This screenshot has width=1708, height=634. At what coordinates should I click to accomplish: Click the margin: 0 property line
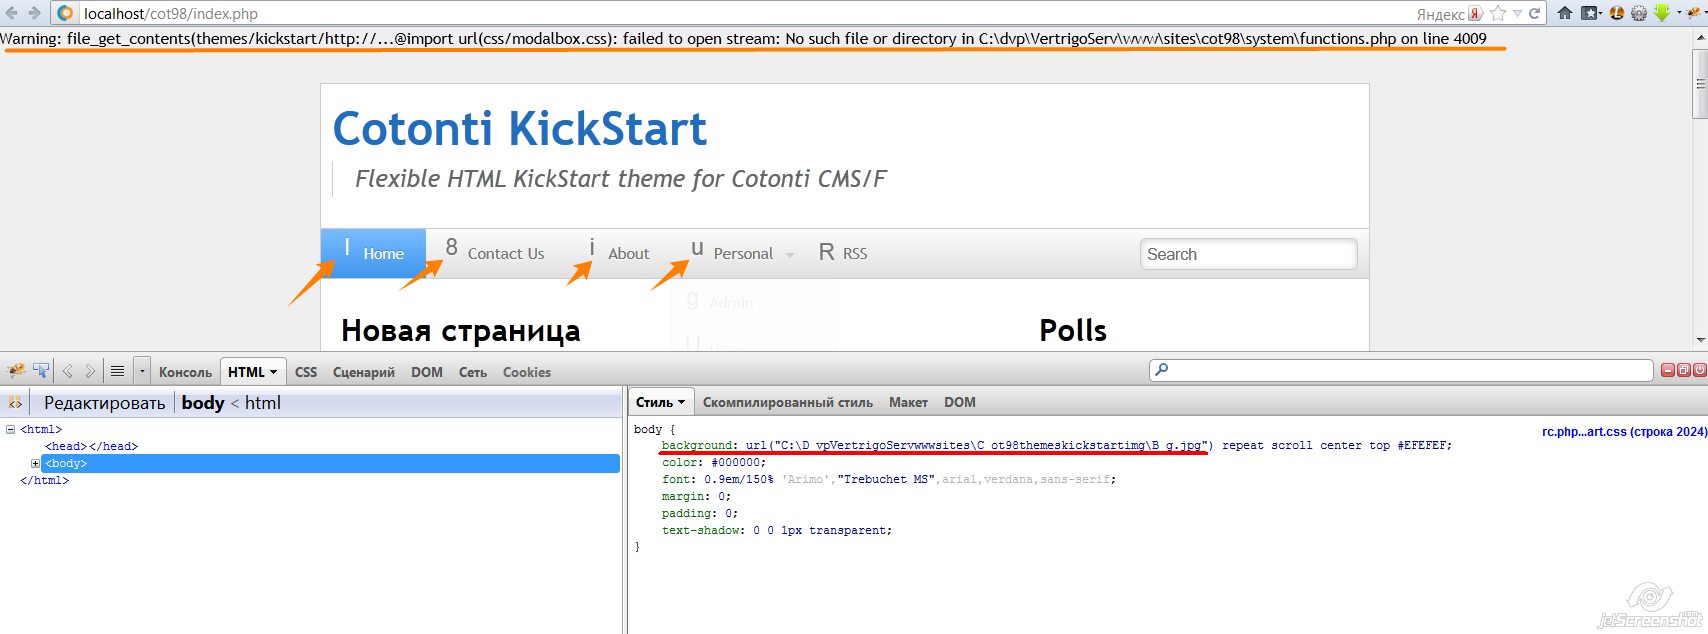(x=696, y=497)
